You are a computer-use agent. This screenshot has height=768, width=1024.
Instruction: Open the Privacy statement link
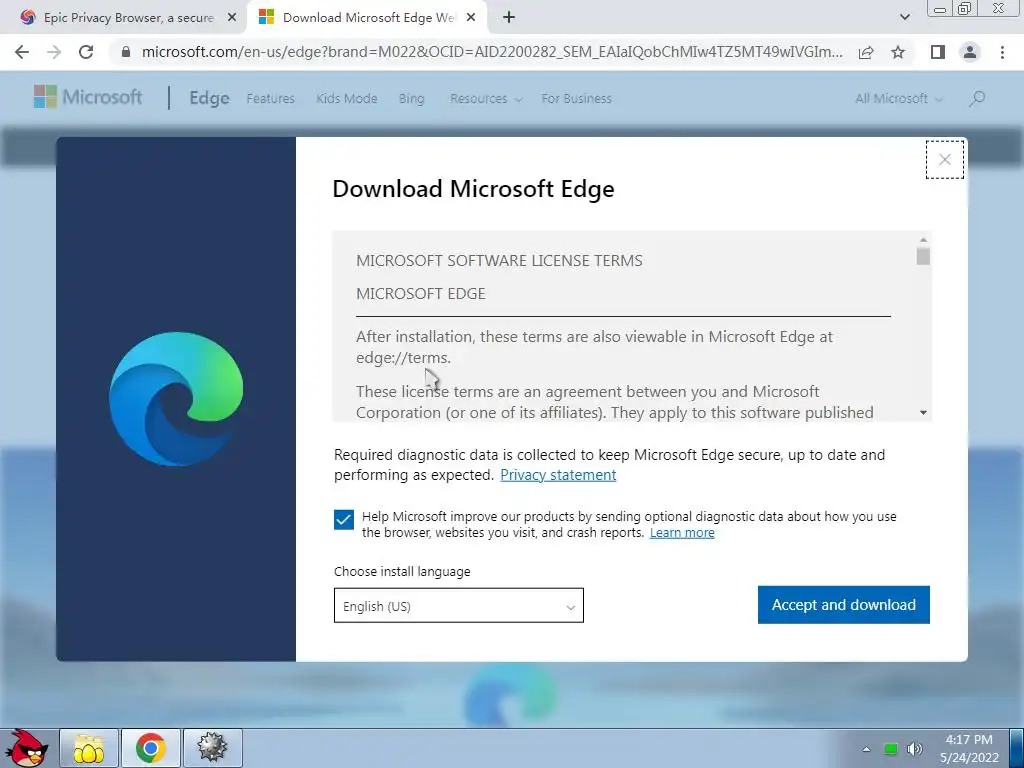(558, 475)
